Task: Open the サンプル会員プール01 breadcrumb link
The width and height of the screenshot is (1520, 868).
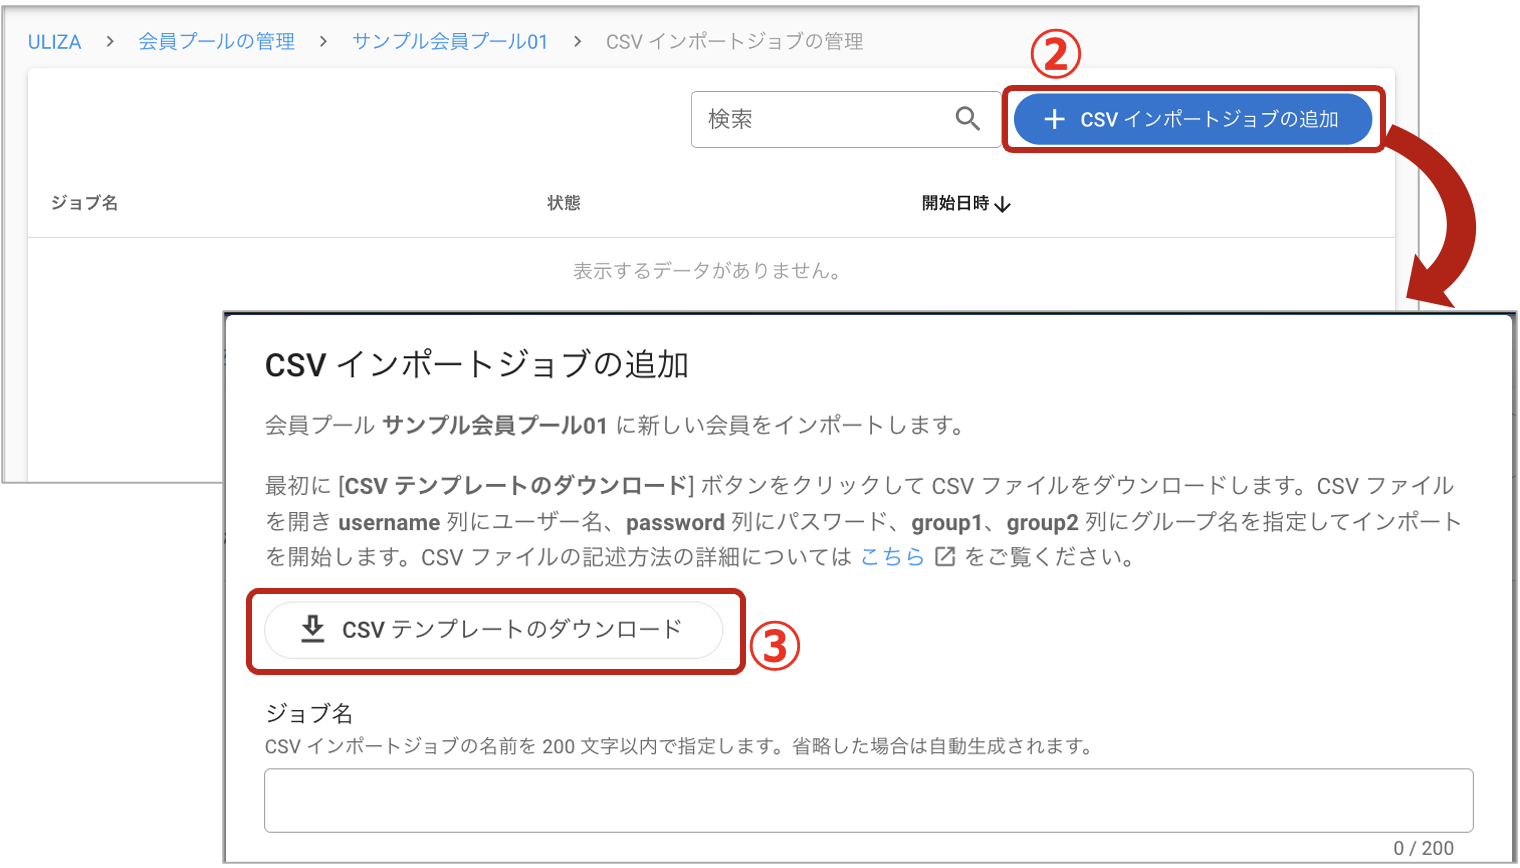Action: (x=450, y=41)
